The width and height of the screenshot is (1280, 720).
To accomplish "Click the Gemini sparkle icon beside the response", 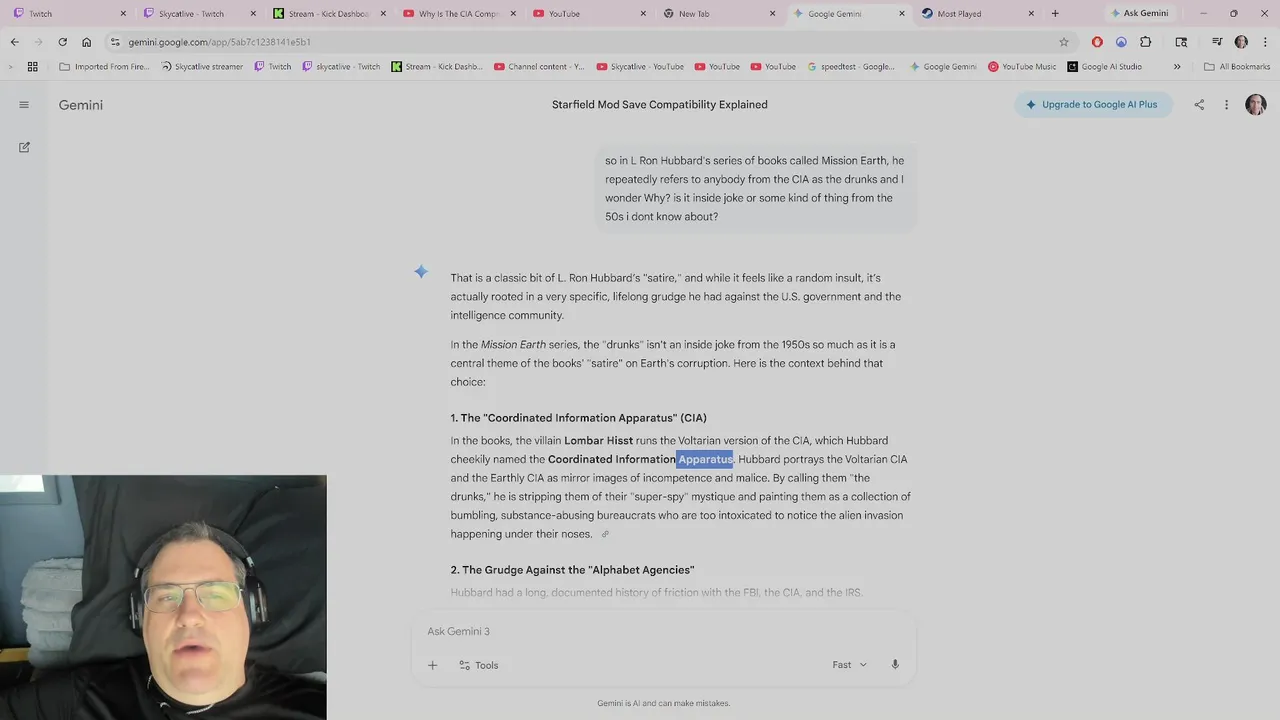I will (x=421, y=272).
